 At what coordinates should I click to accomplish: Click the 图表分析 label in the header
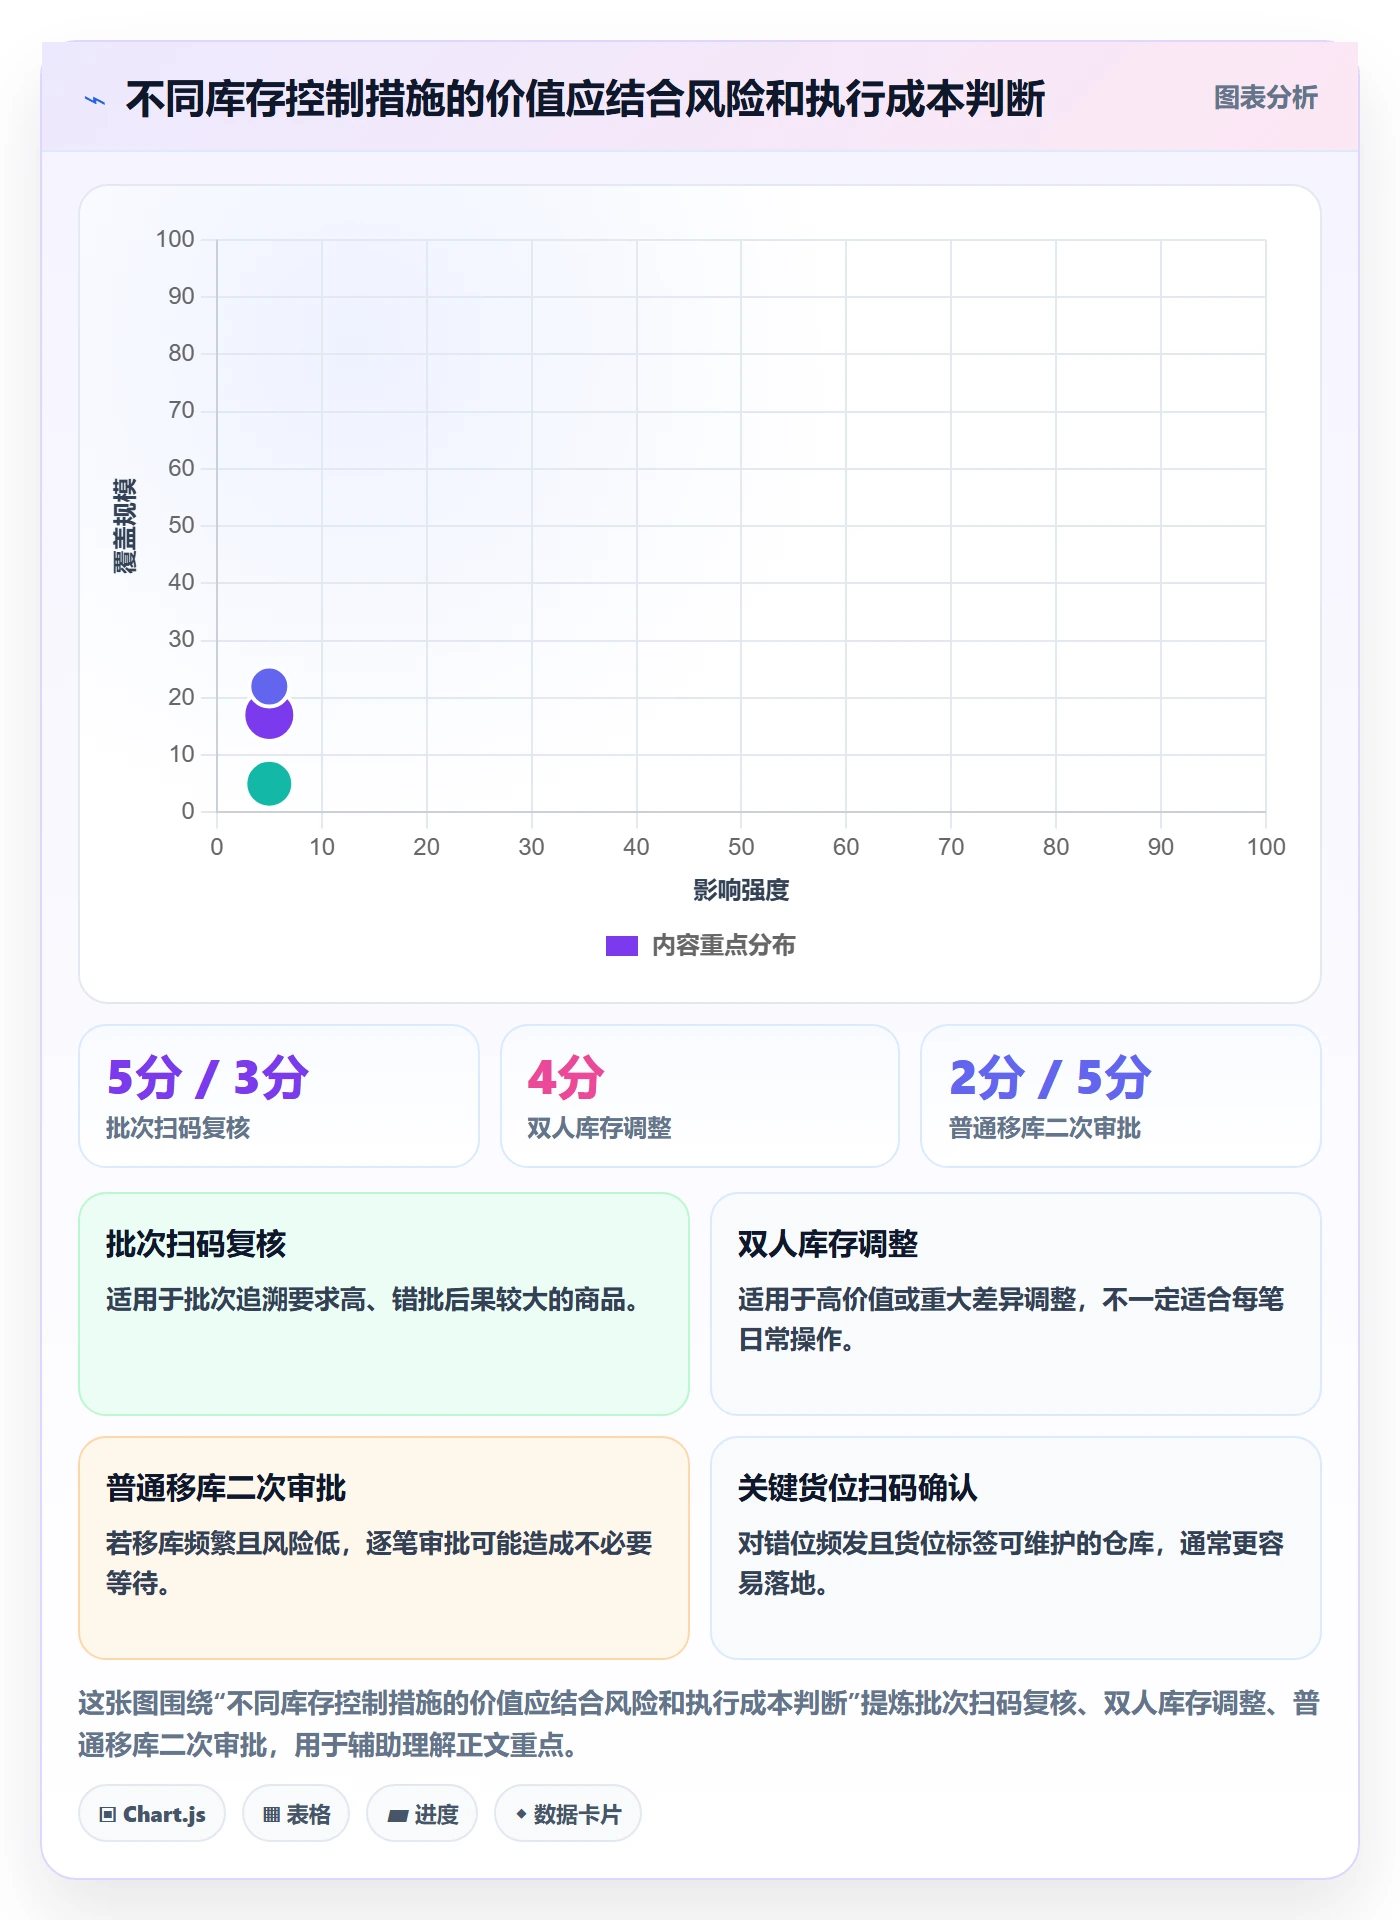click(x=1265, y=98)
